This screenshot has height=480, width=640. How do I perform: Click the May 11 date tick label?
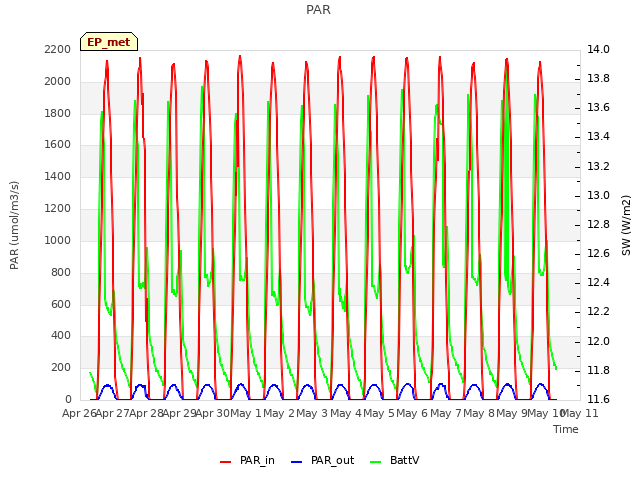(580, 413)
